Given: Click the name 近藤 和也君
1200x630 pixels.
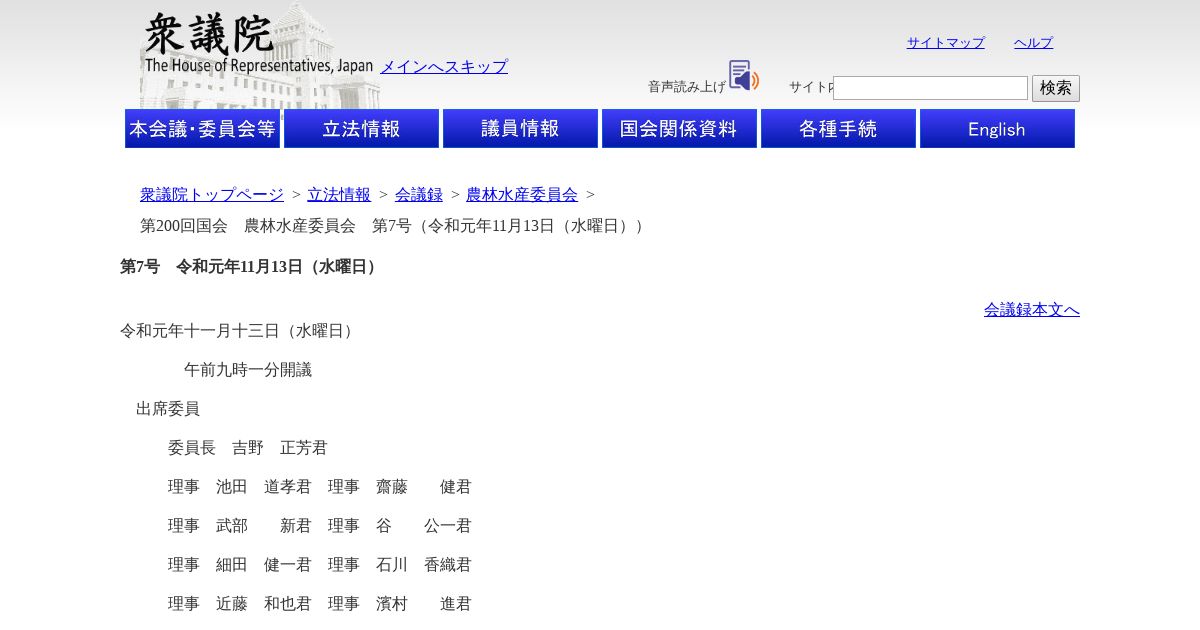Looking at the screenshot, I should point(264,604).
